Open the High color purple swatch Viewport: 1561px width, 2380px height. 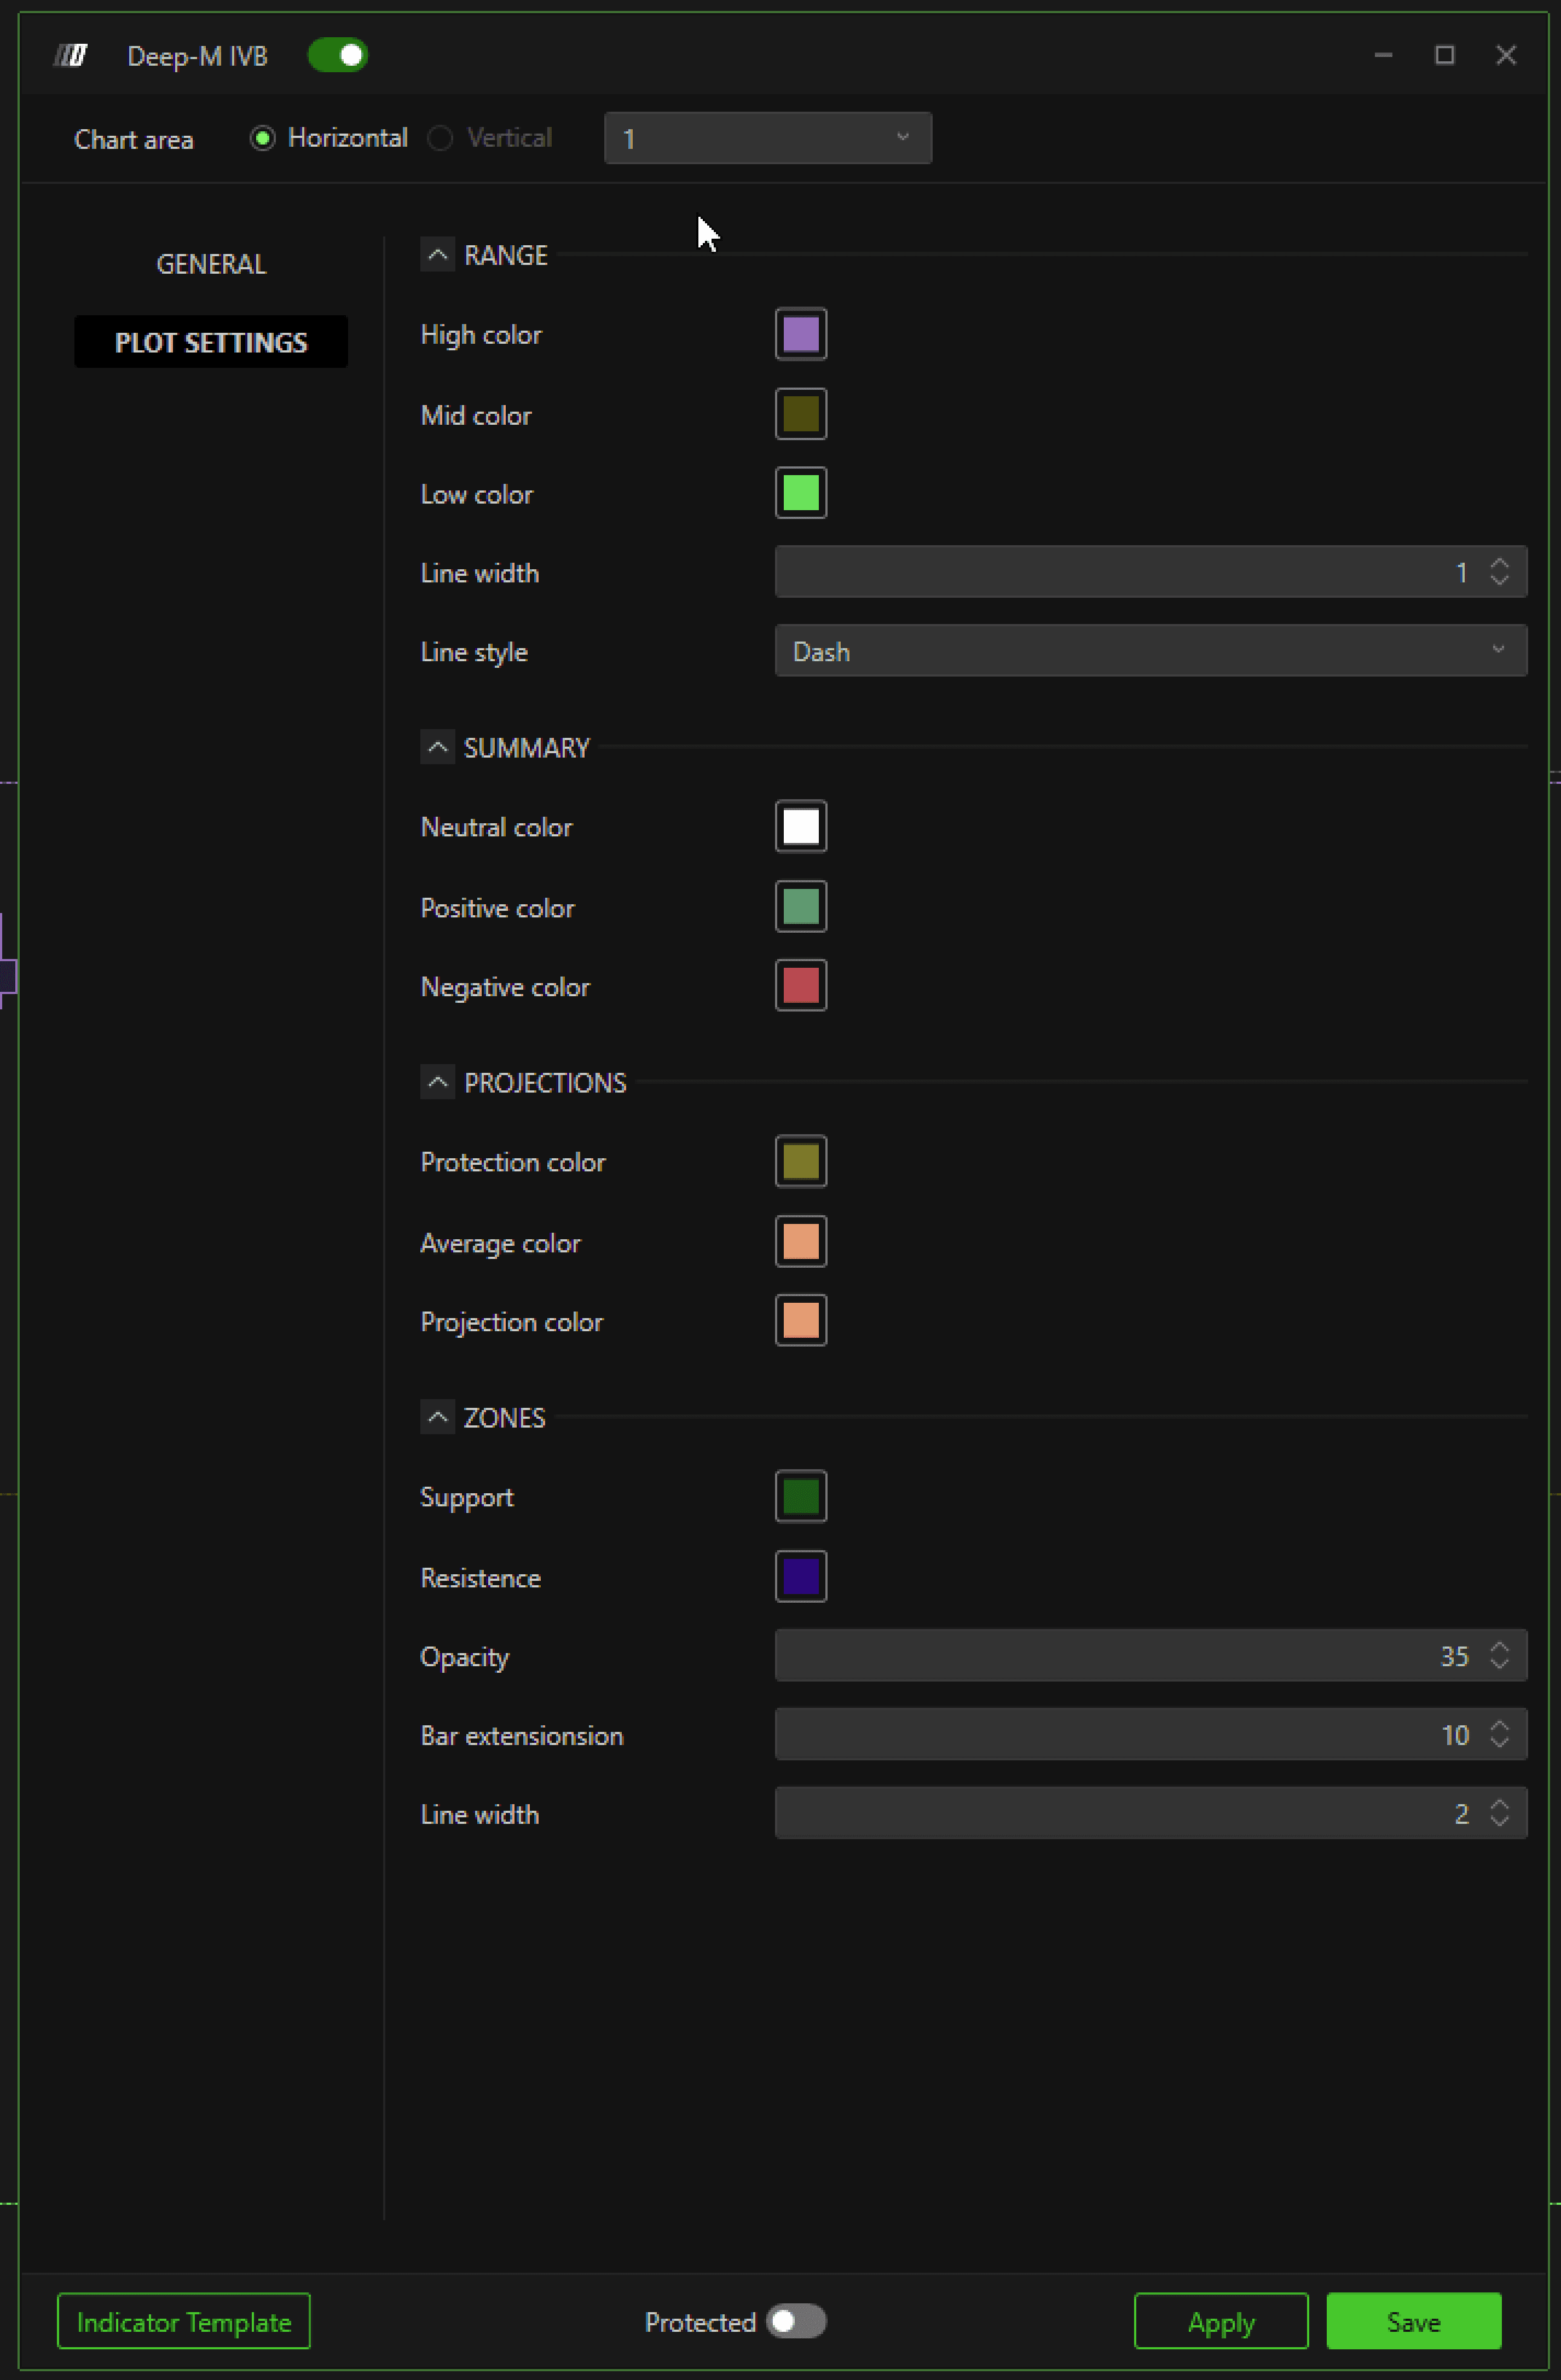800,334
